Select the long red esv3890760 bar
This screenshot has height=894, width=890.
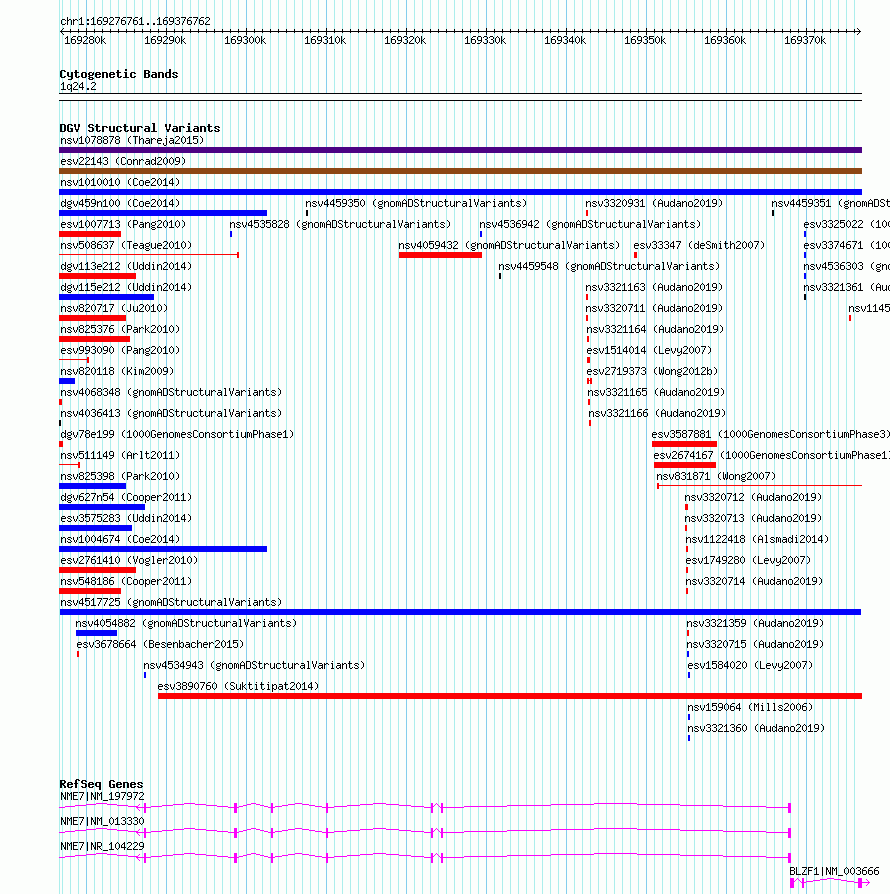pos(510,696)
